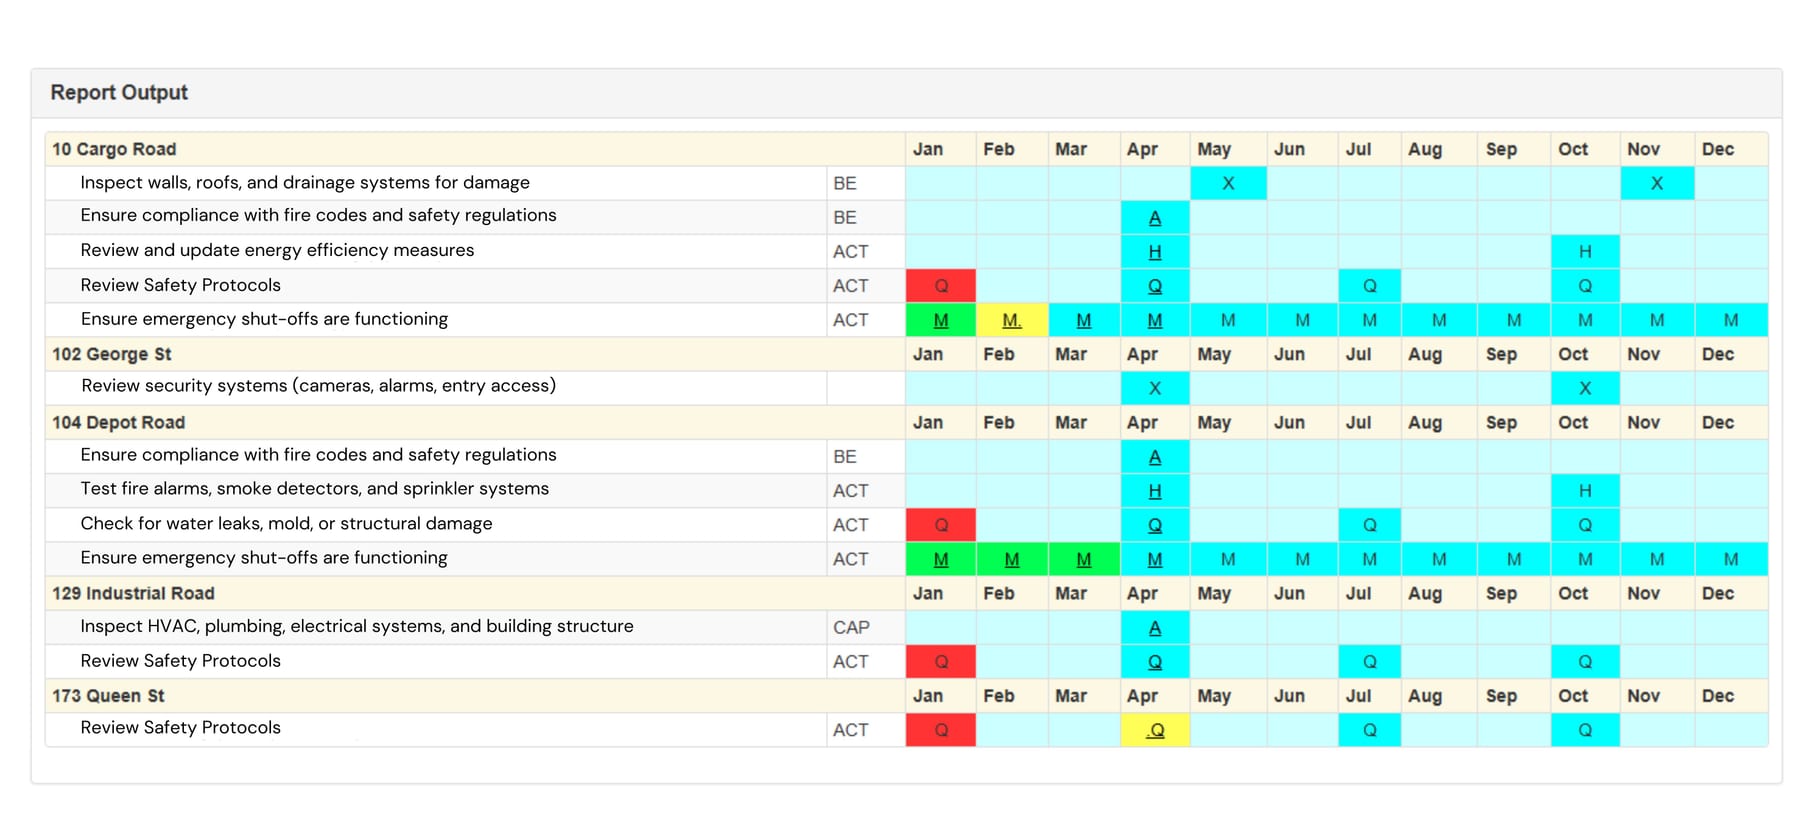Click the May X cell for Inspect walls, roofs, and drainage
This screenshot has height=834, width=1800.
1228,183
